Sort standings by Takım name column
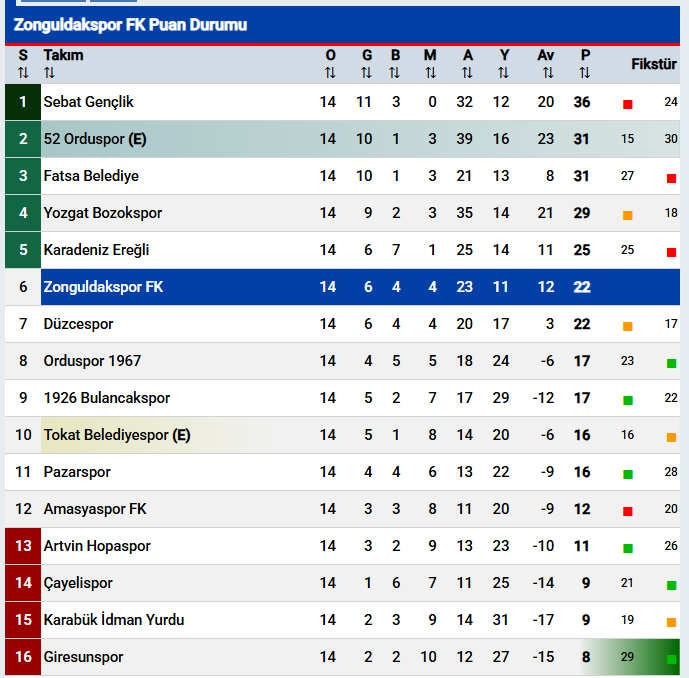 62,64
